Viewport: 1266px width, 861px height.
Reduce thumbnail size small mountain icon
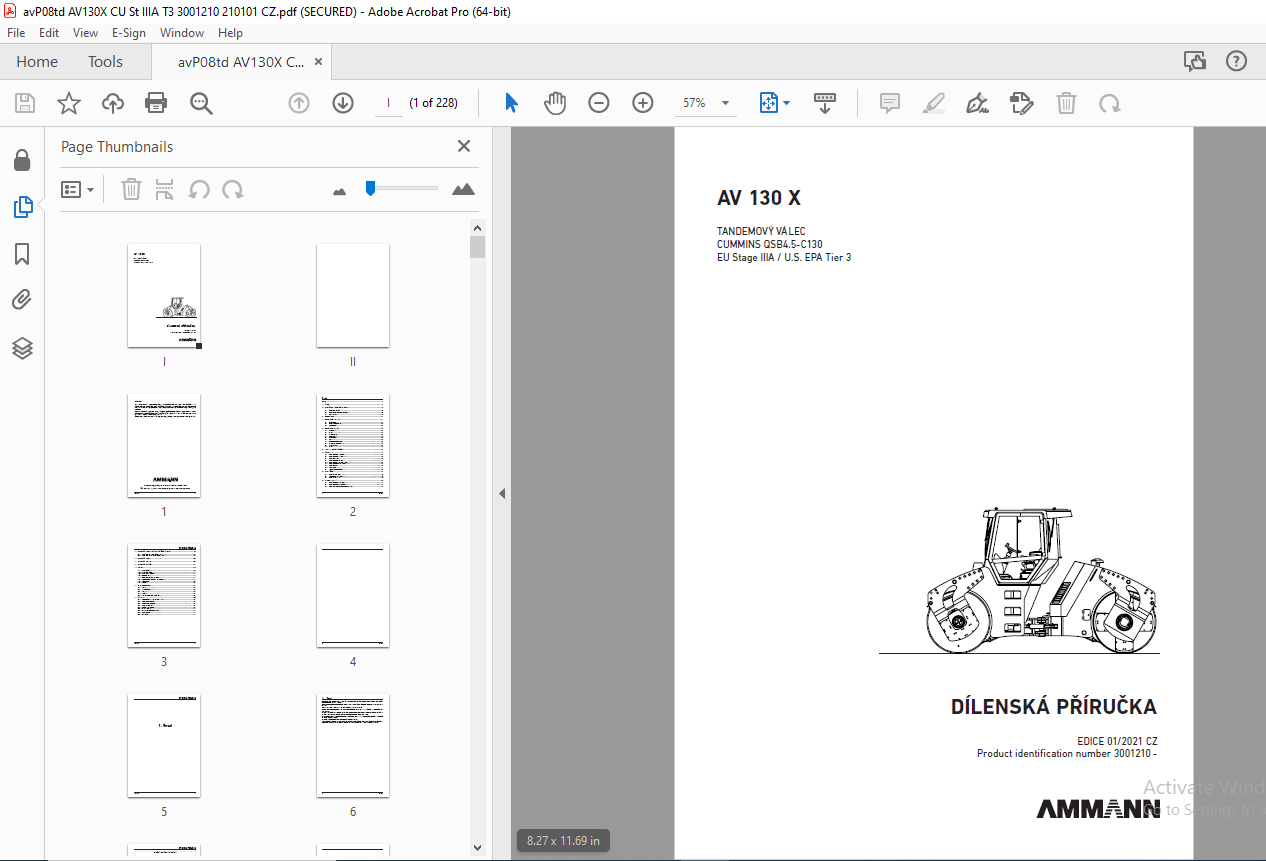pos(339,190)
